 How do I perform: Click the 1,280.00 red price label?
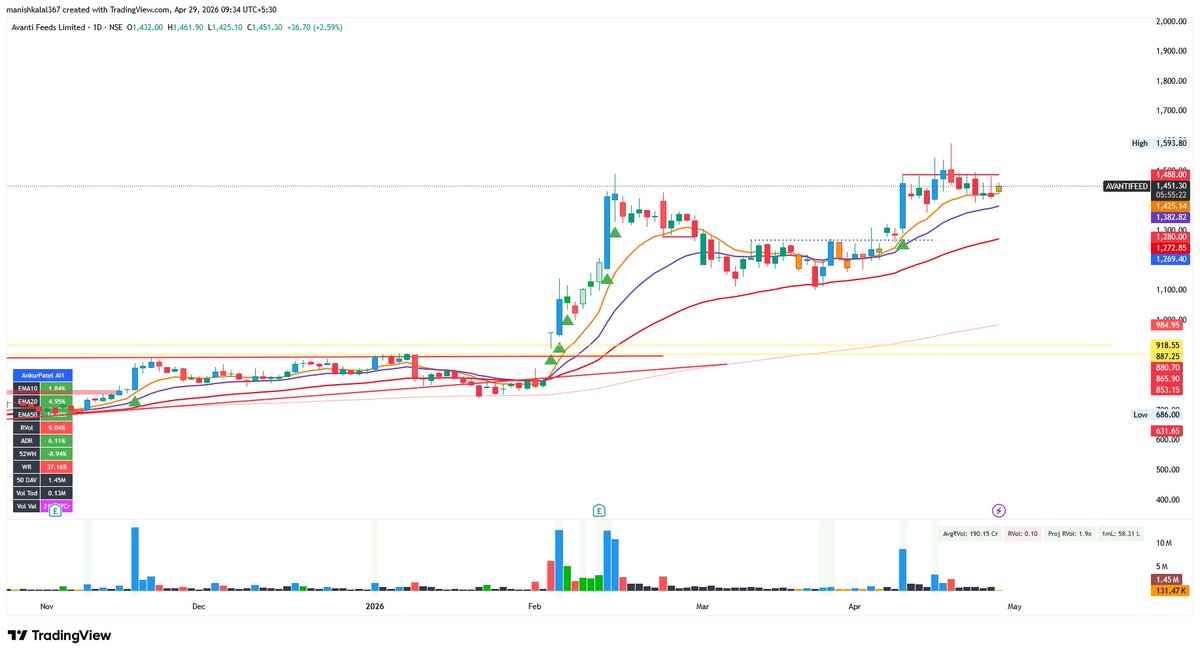(1172, 237)
